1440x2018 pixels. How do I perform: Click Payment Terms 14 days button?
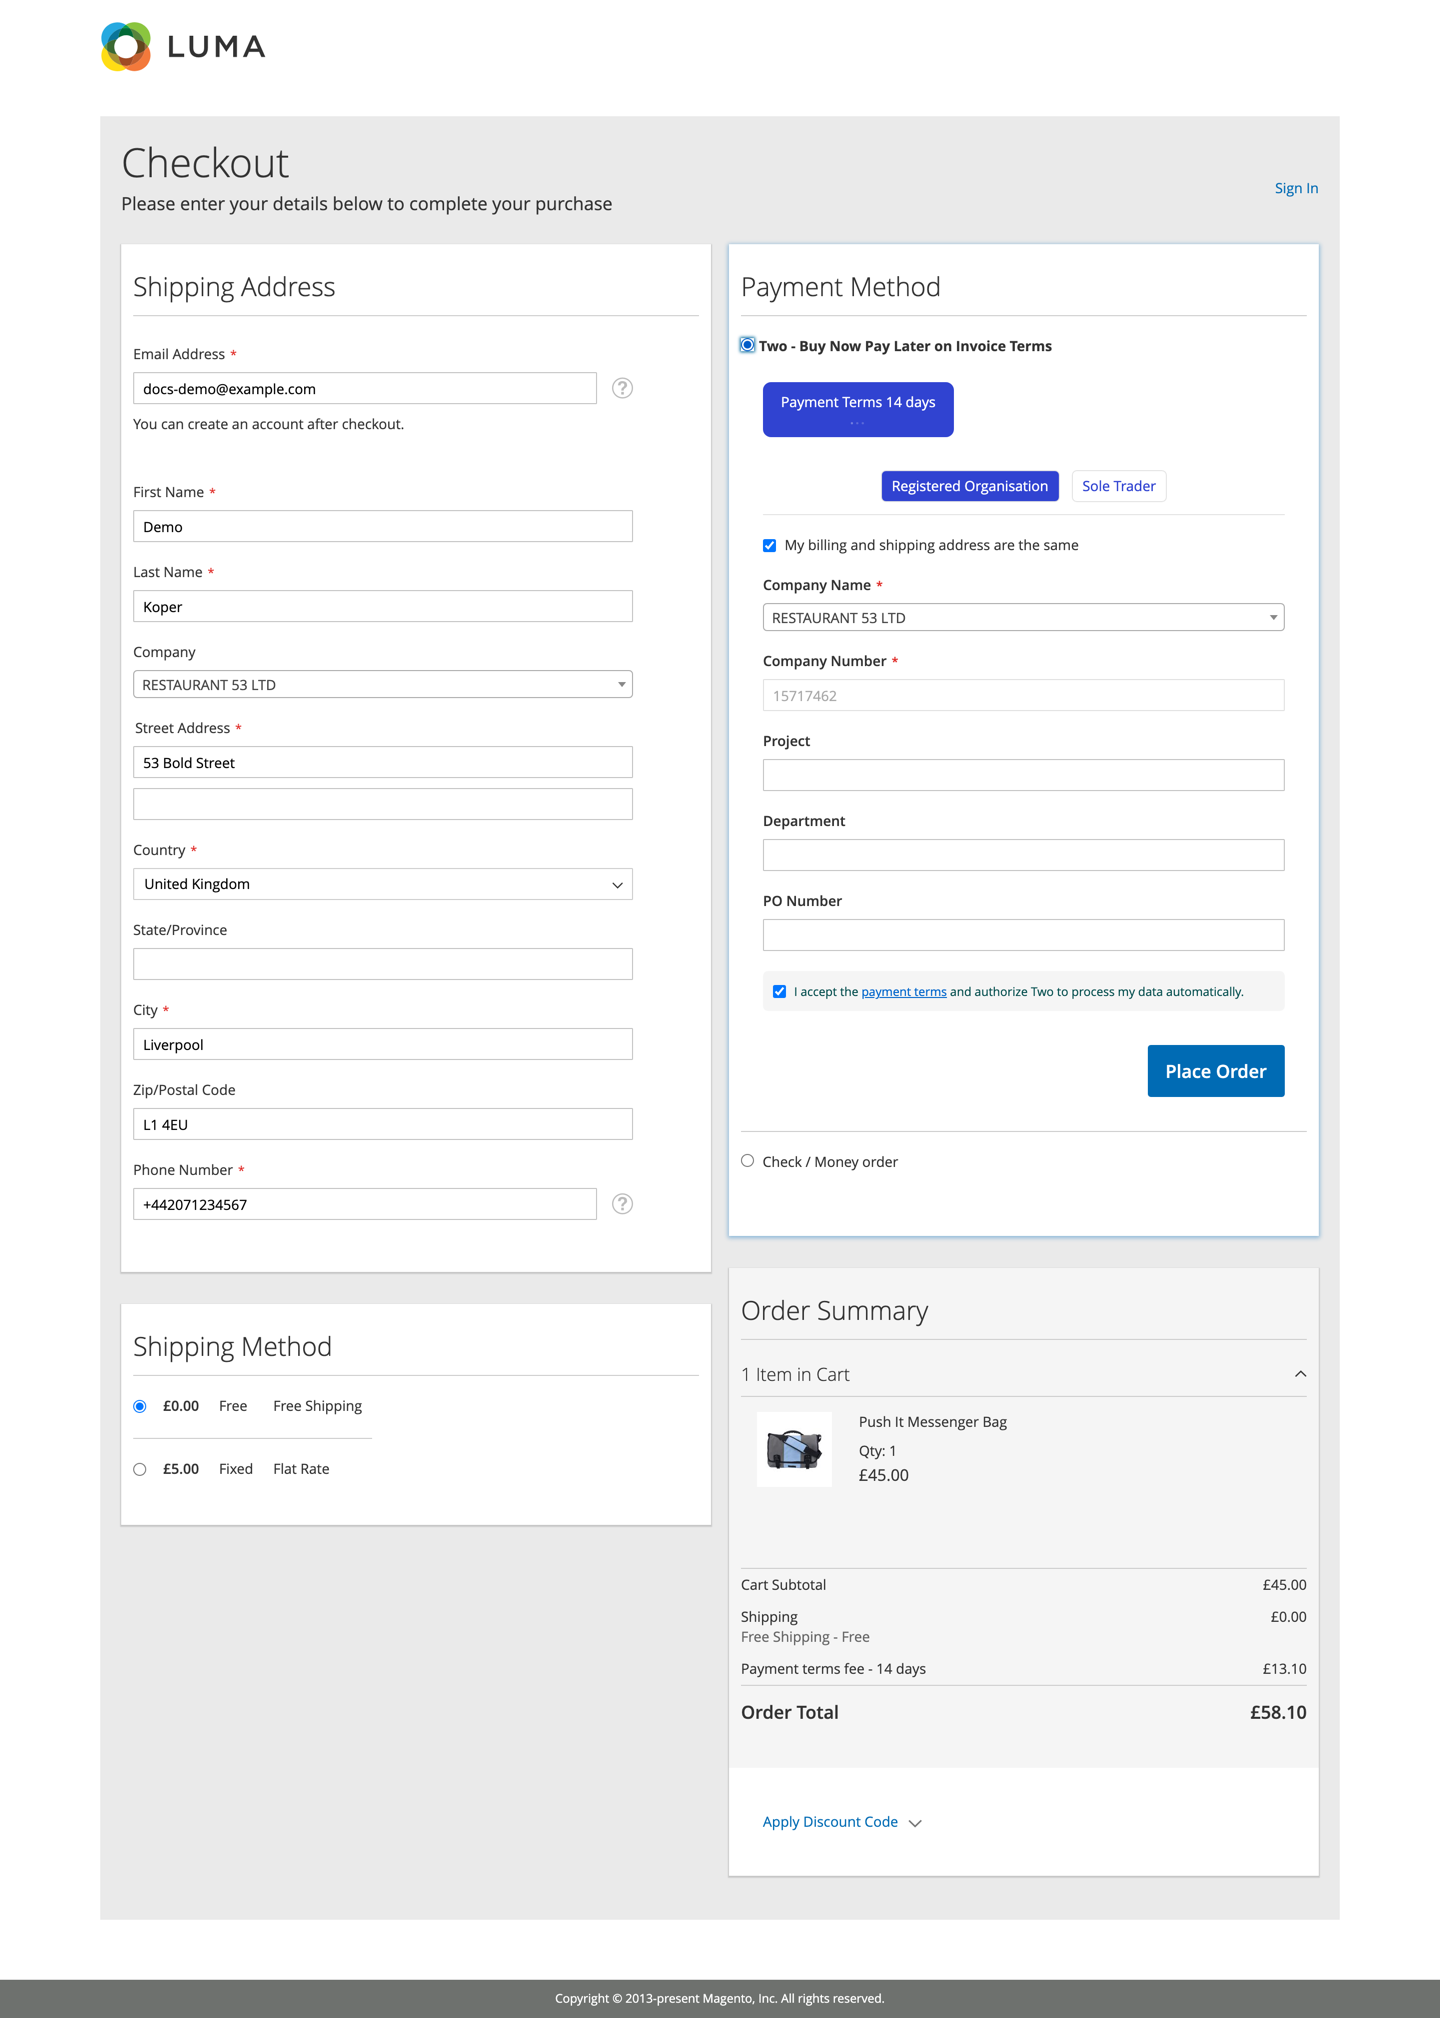pos(858,409)
